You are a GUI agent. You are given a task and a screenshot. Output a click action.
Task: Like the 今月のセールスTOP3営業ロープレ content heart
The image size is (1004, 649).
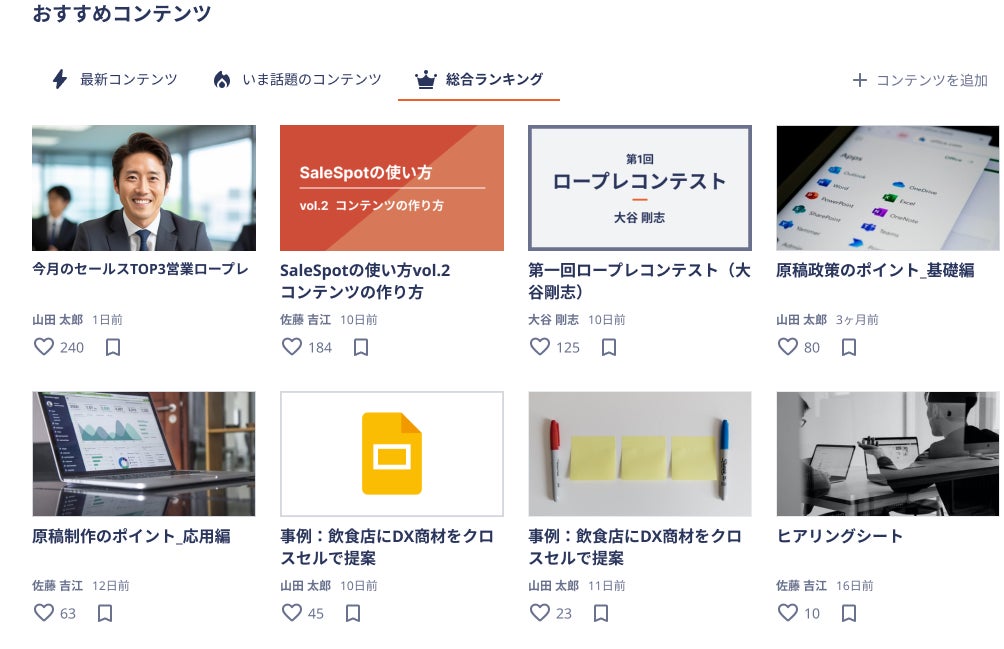pos(44,347)
